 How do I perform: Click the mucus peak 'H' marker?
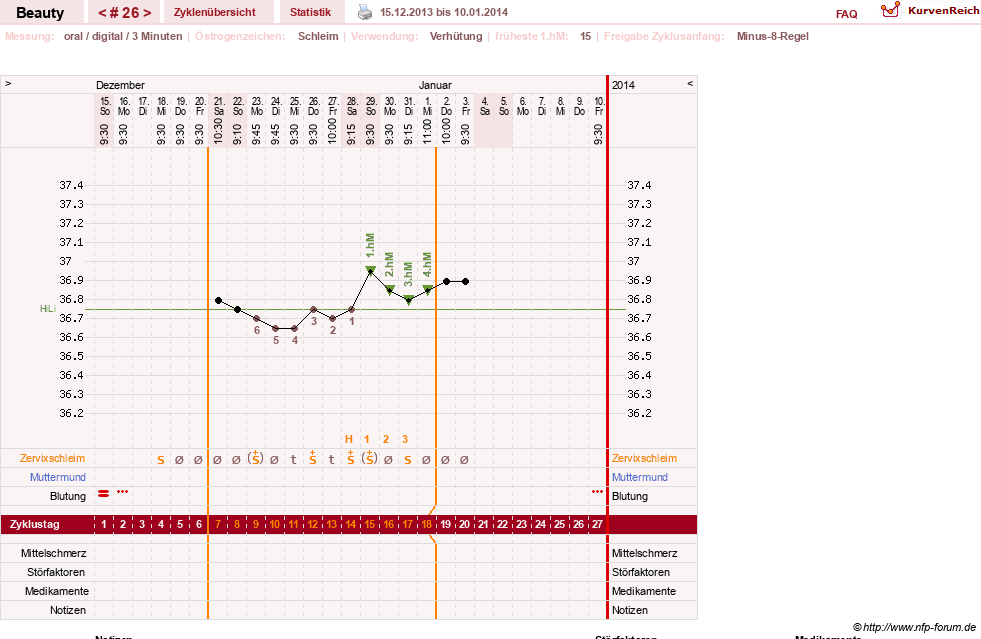point(349,439)
